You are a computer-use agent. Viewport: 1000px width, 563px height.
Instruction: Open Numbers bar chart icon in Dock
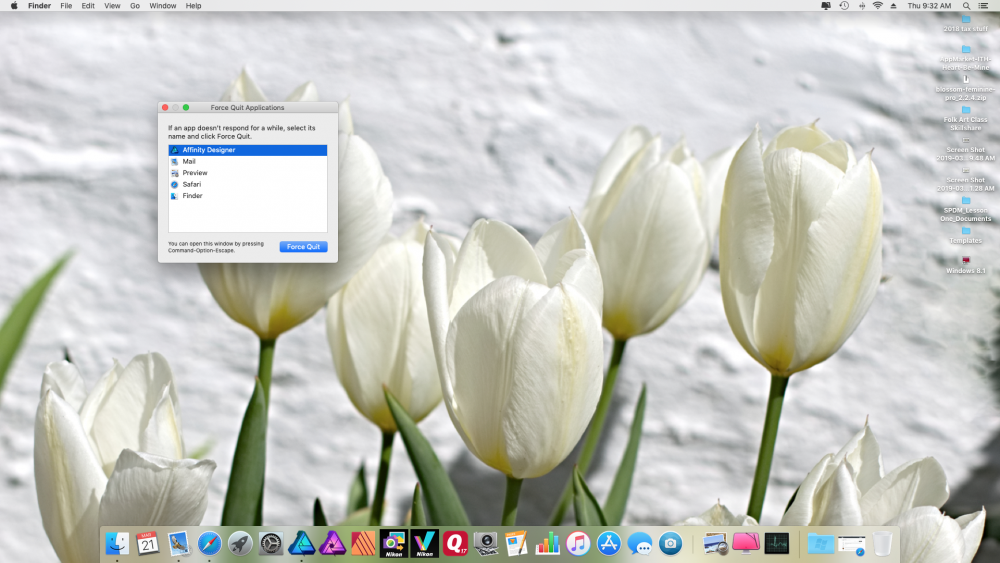547,544
